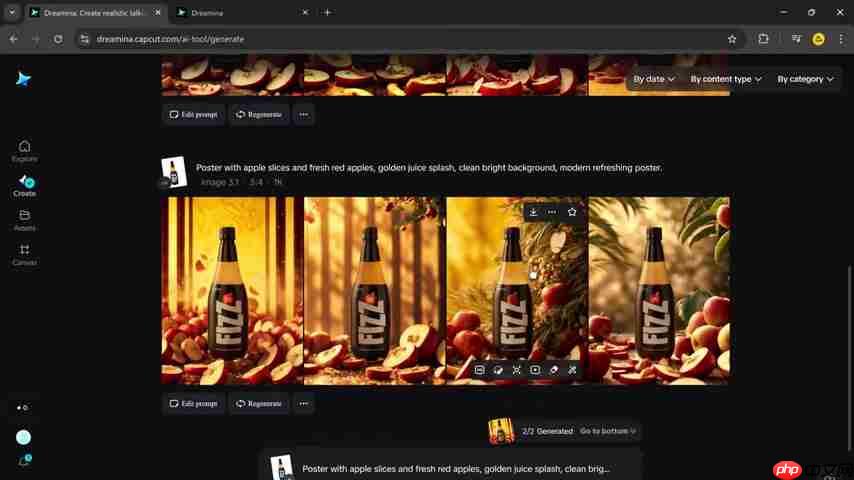
Task: Click the prompt text 'Poster with apple slices...'
Action: [429, 168]
